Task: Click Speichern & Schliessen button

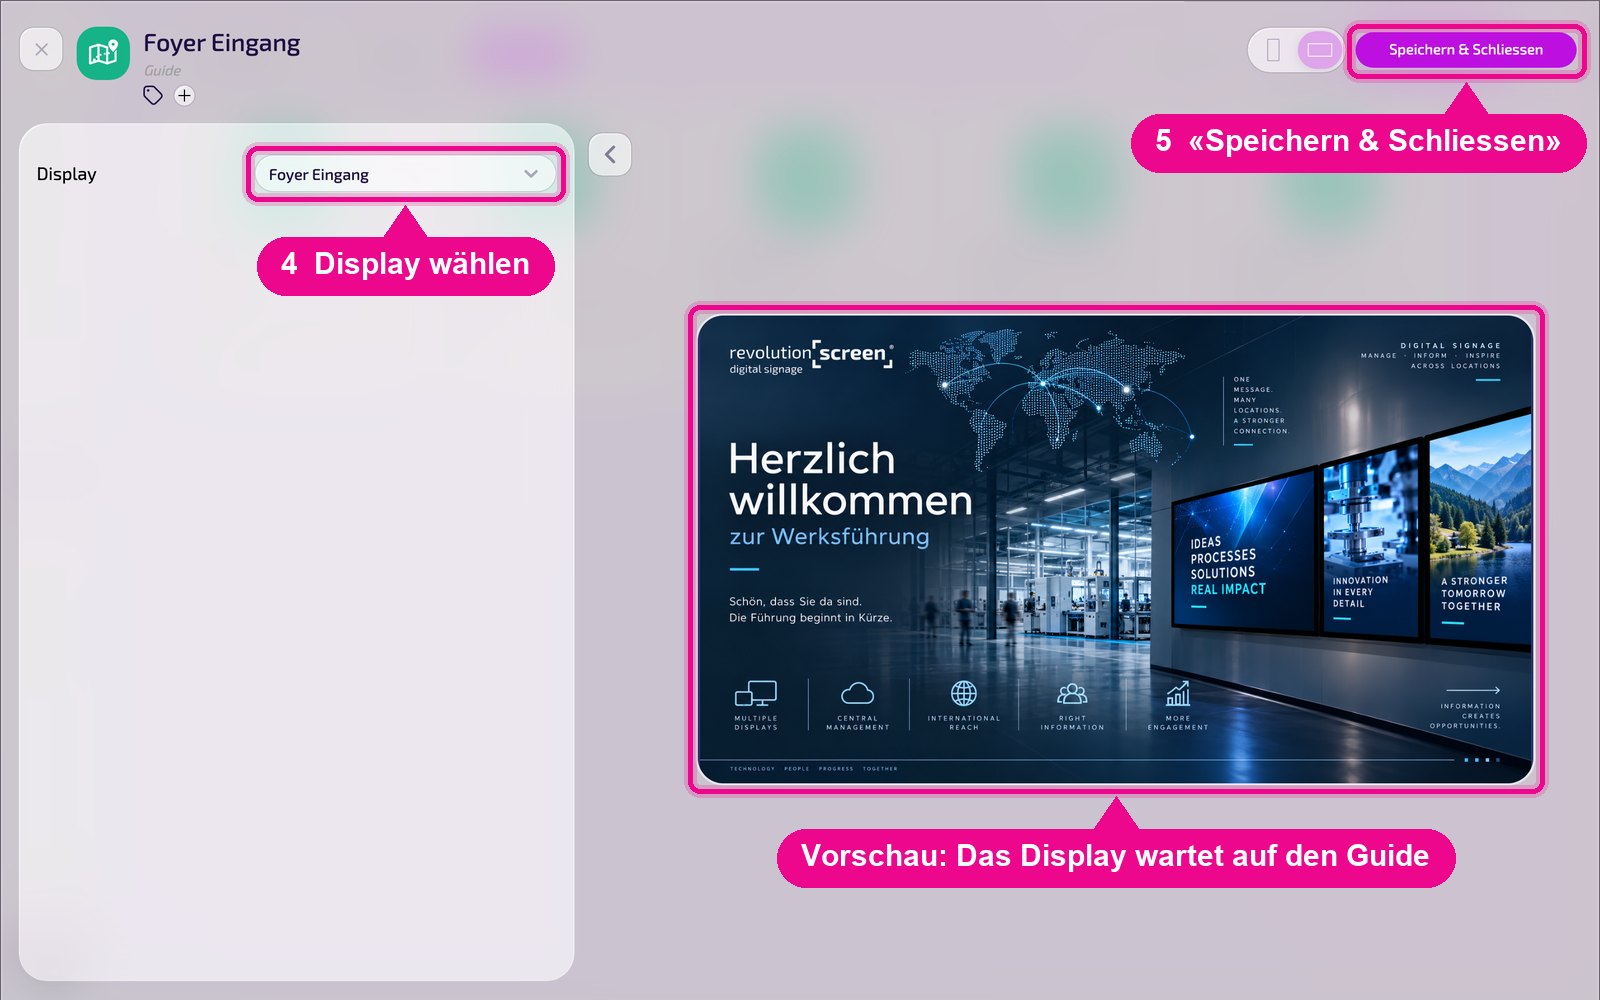Action: (x=1465, y=50)
